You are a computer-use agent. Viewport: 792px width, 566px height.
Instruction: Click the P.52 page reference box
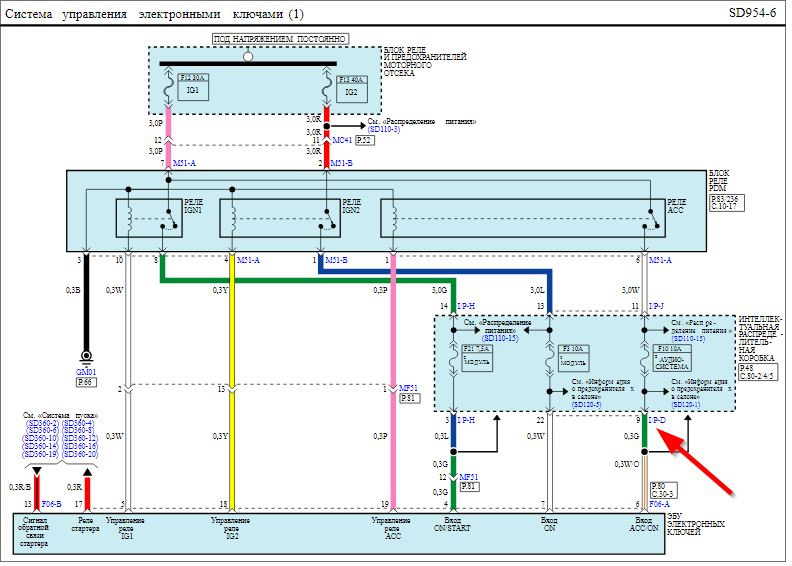pos(365,140)
